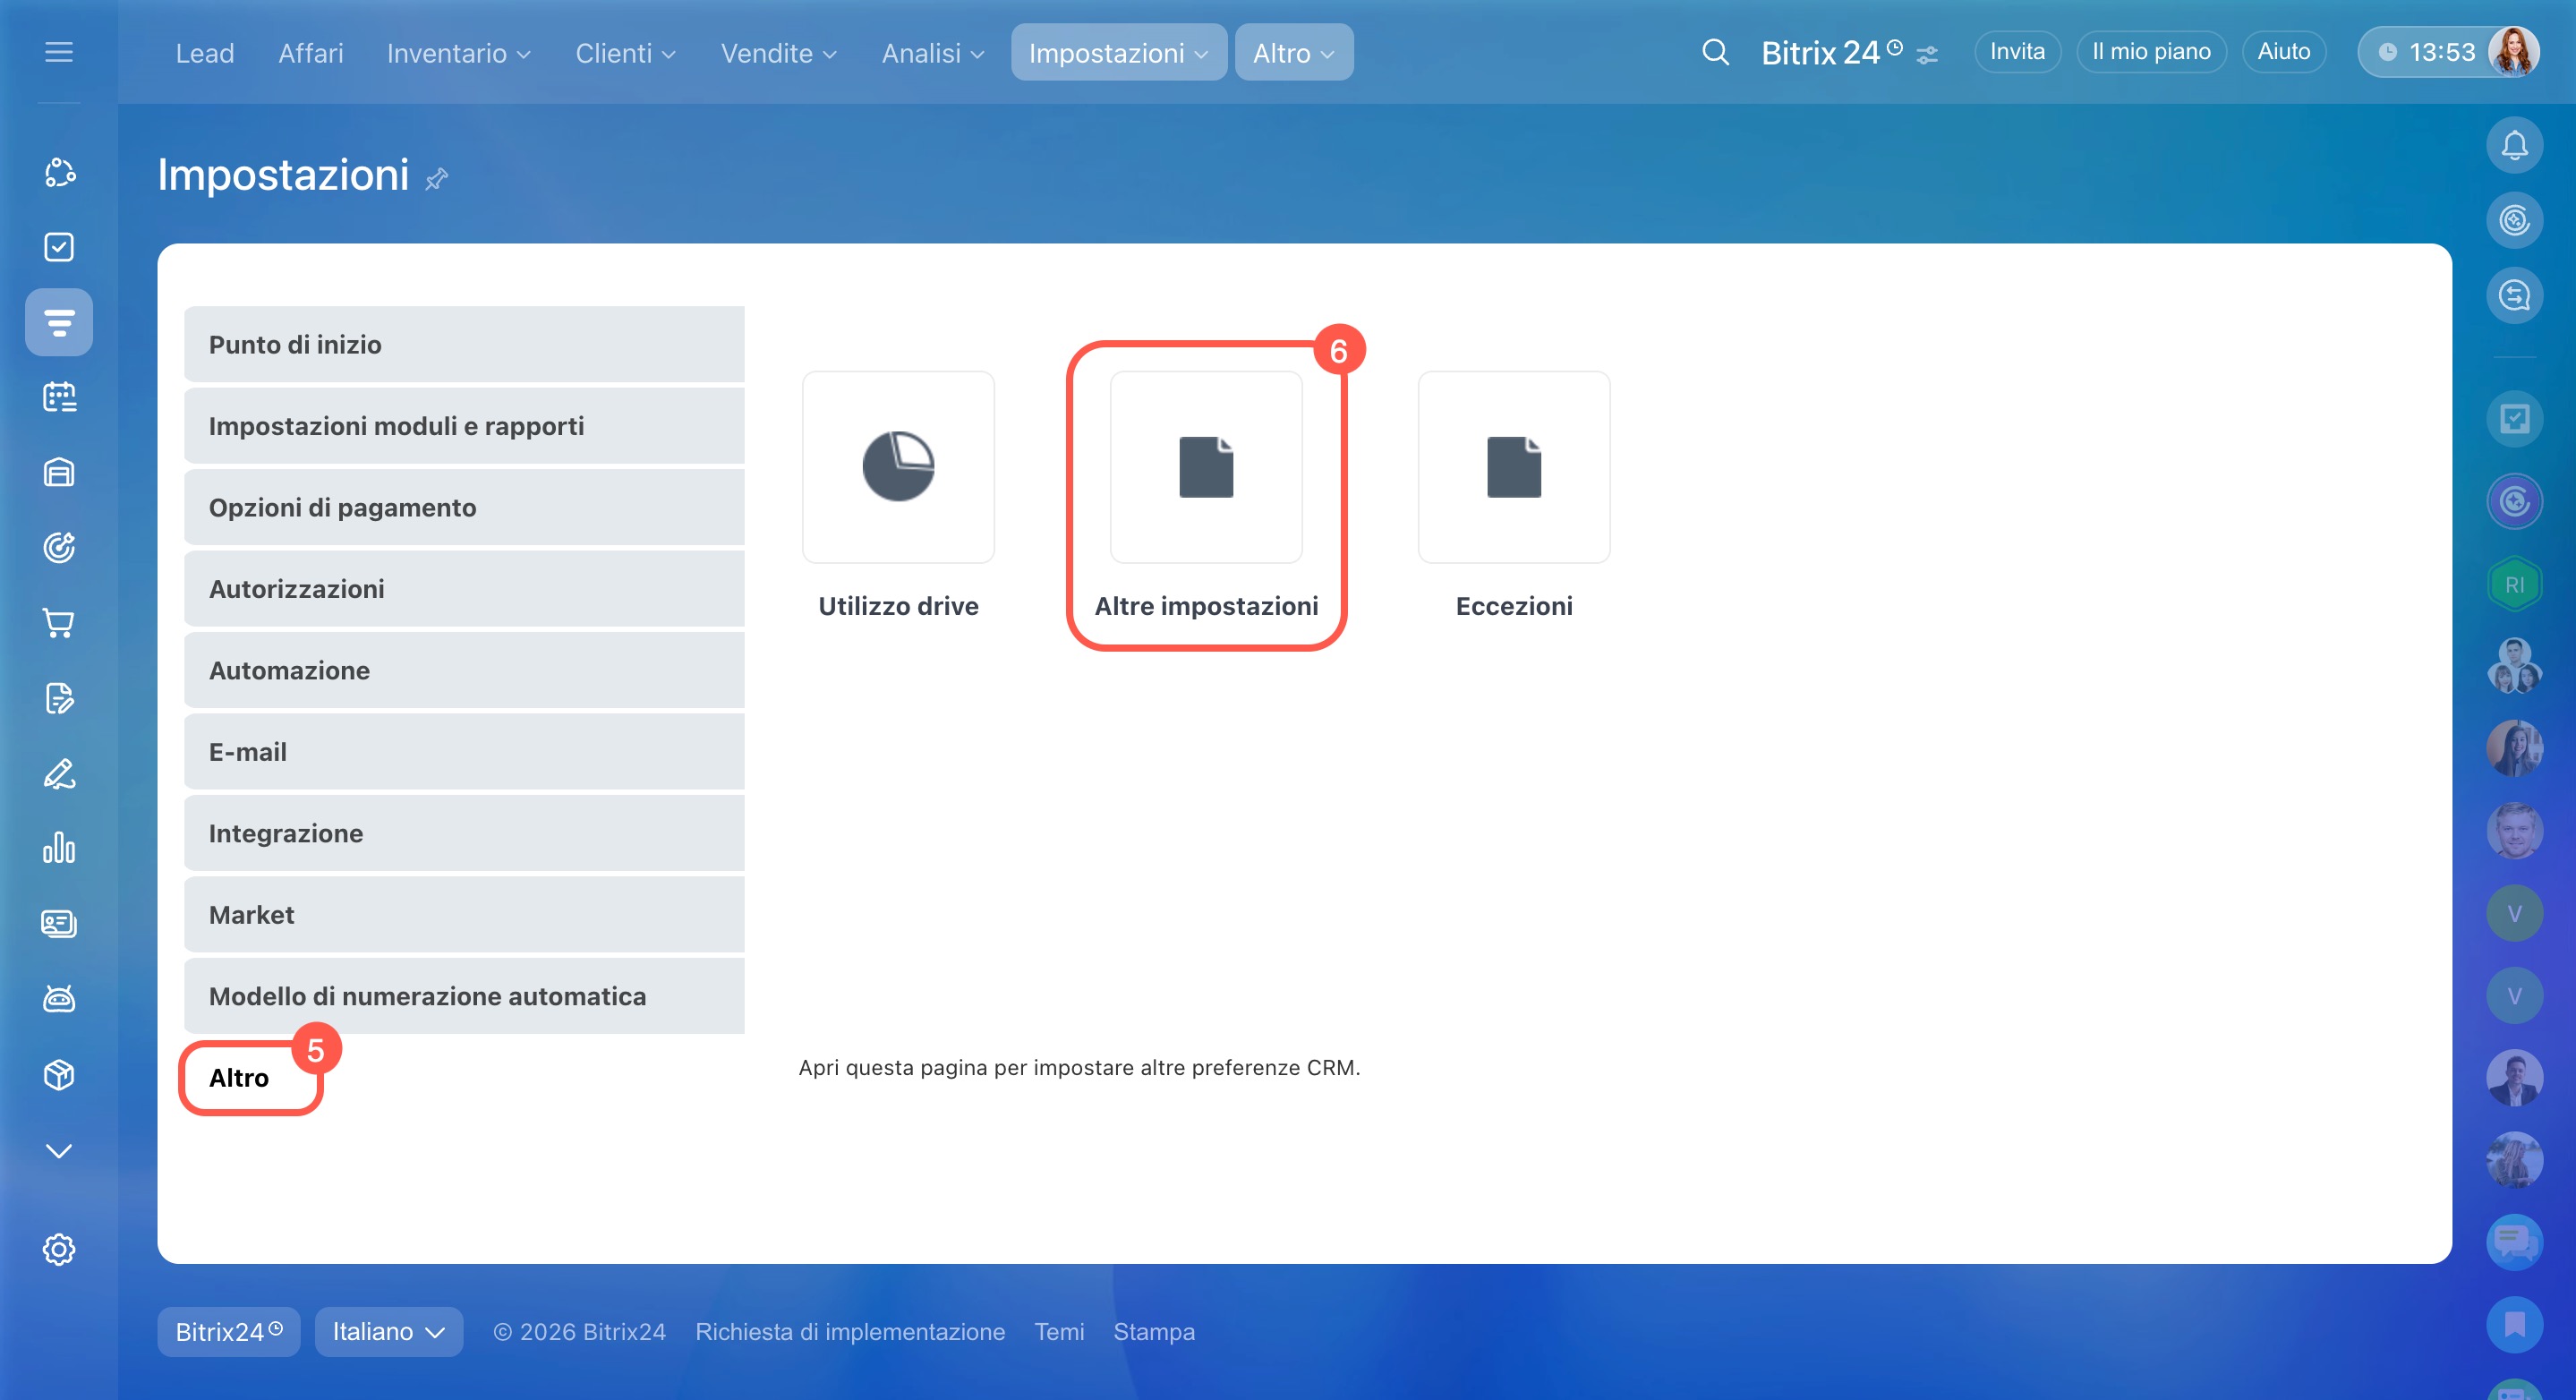
Task: Pin the Impostazioni page title
Action: click(x=437, y=179)
